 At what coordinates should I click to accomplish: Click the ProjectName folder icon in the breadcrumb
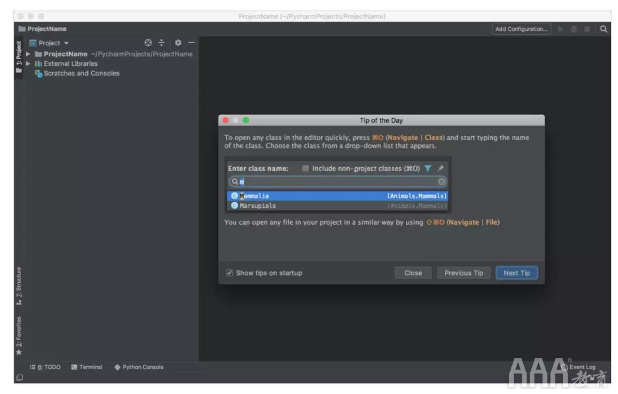[22, 29]
